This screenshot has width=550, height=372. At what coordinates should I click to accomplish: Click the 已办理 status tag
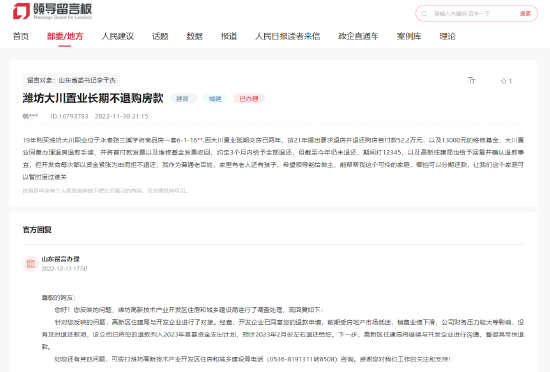(x=249, y=99)
